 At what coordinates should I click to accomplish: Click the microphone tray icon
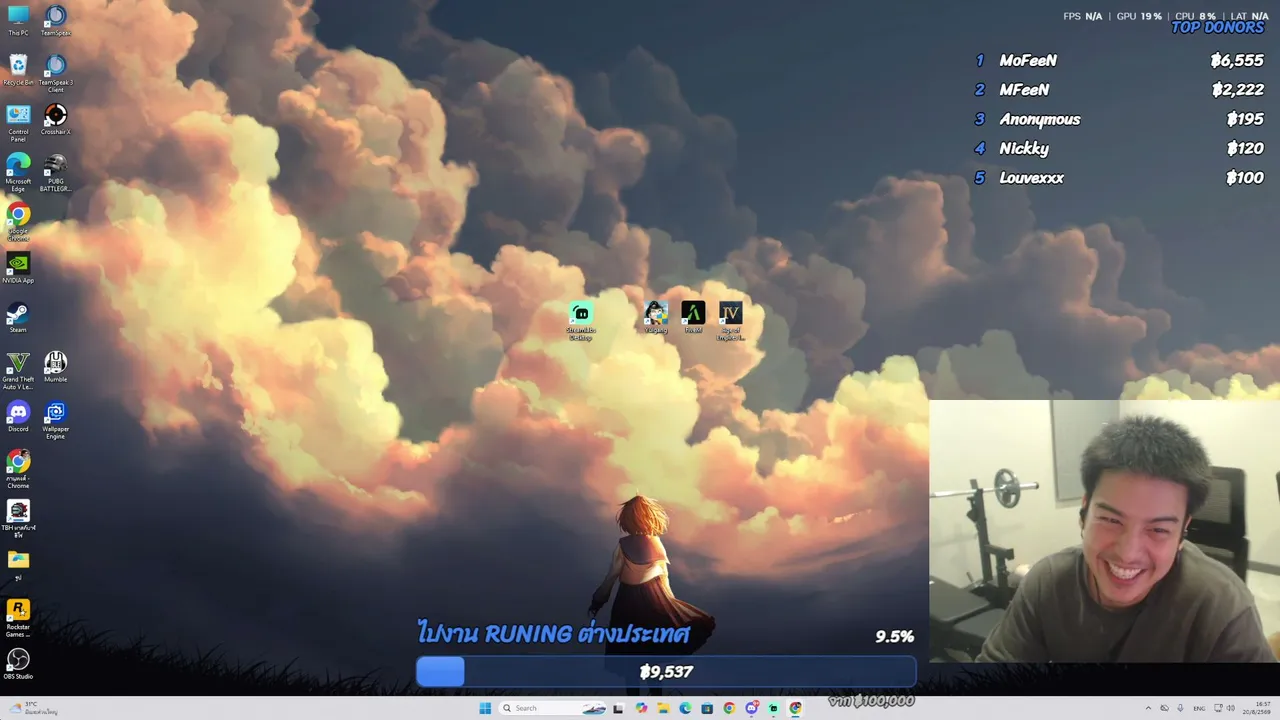point(1181,708)
